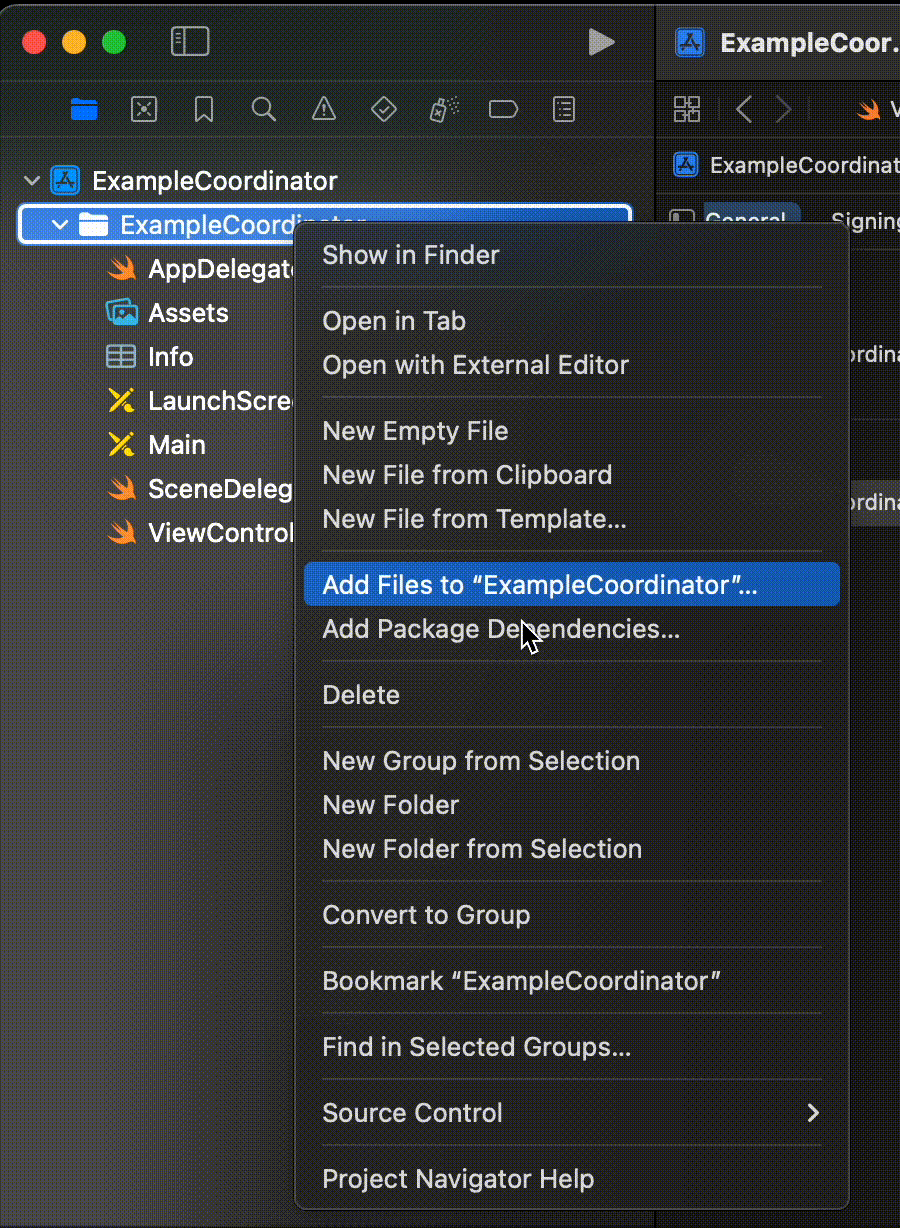This screenshot has width=900, height=1228.
Task: Click the Assets catalog icon
Action: click(121, 313)
